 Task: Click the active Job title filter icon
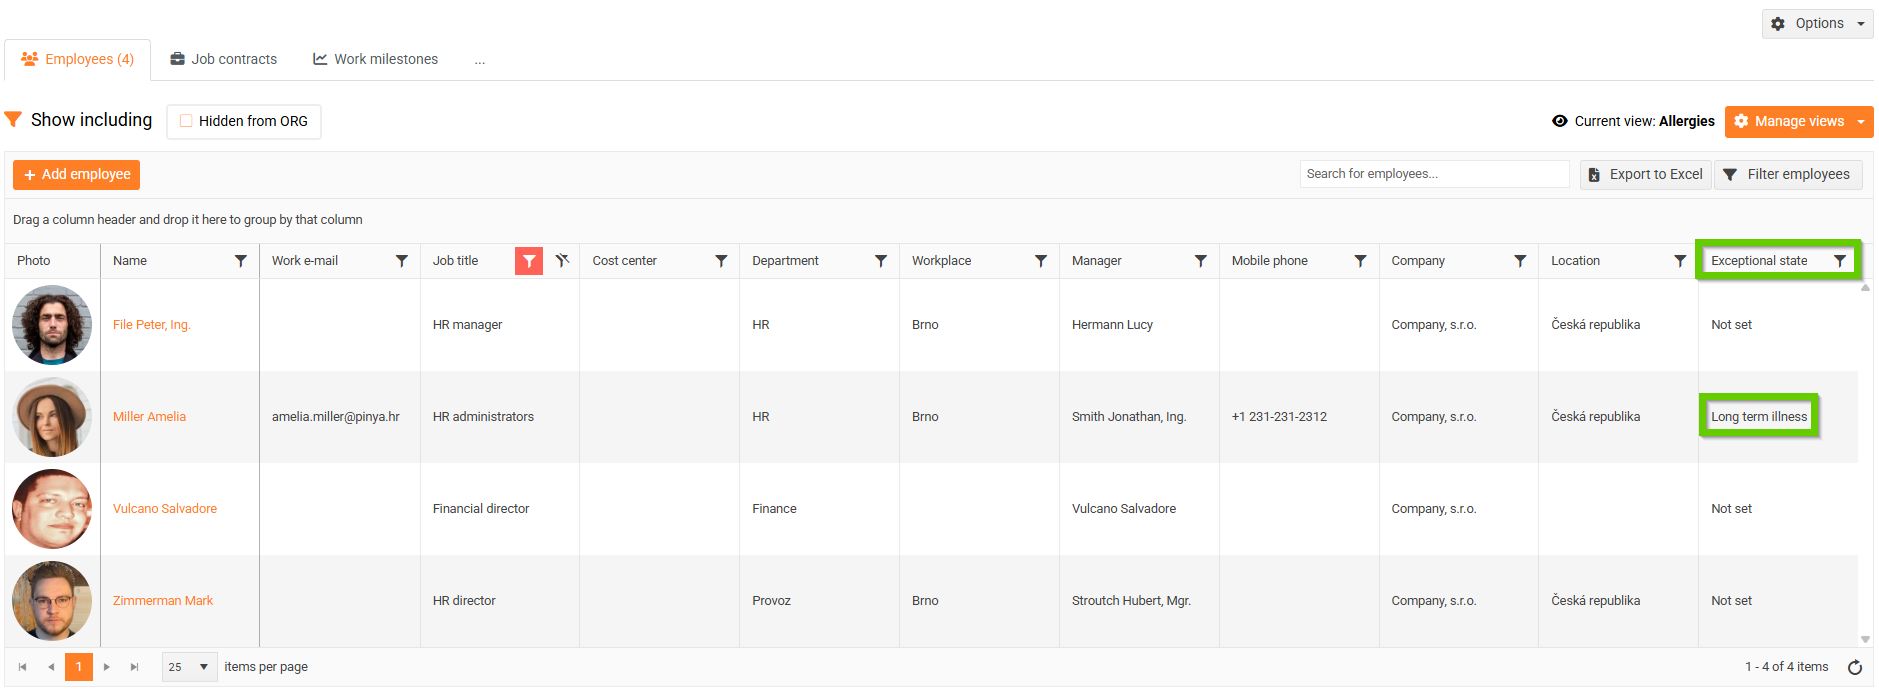click(528, 261)
